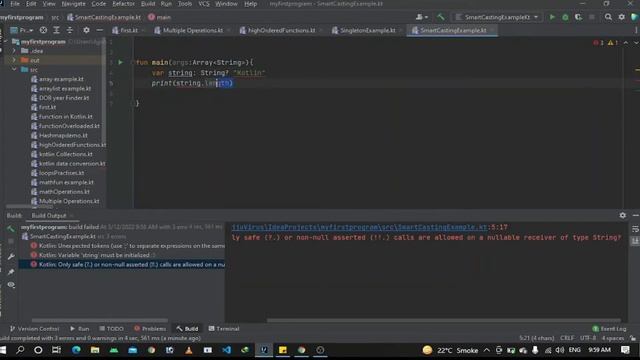The height and width of the screenshot is (360, 640).
Task: Click the error count indicator in editor
Action: pos(598,43)
